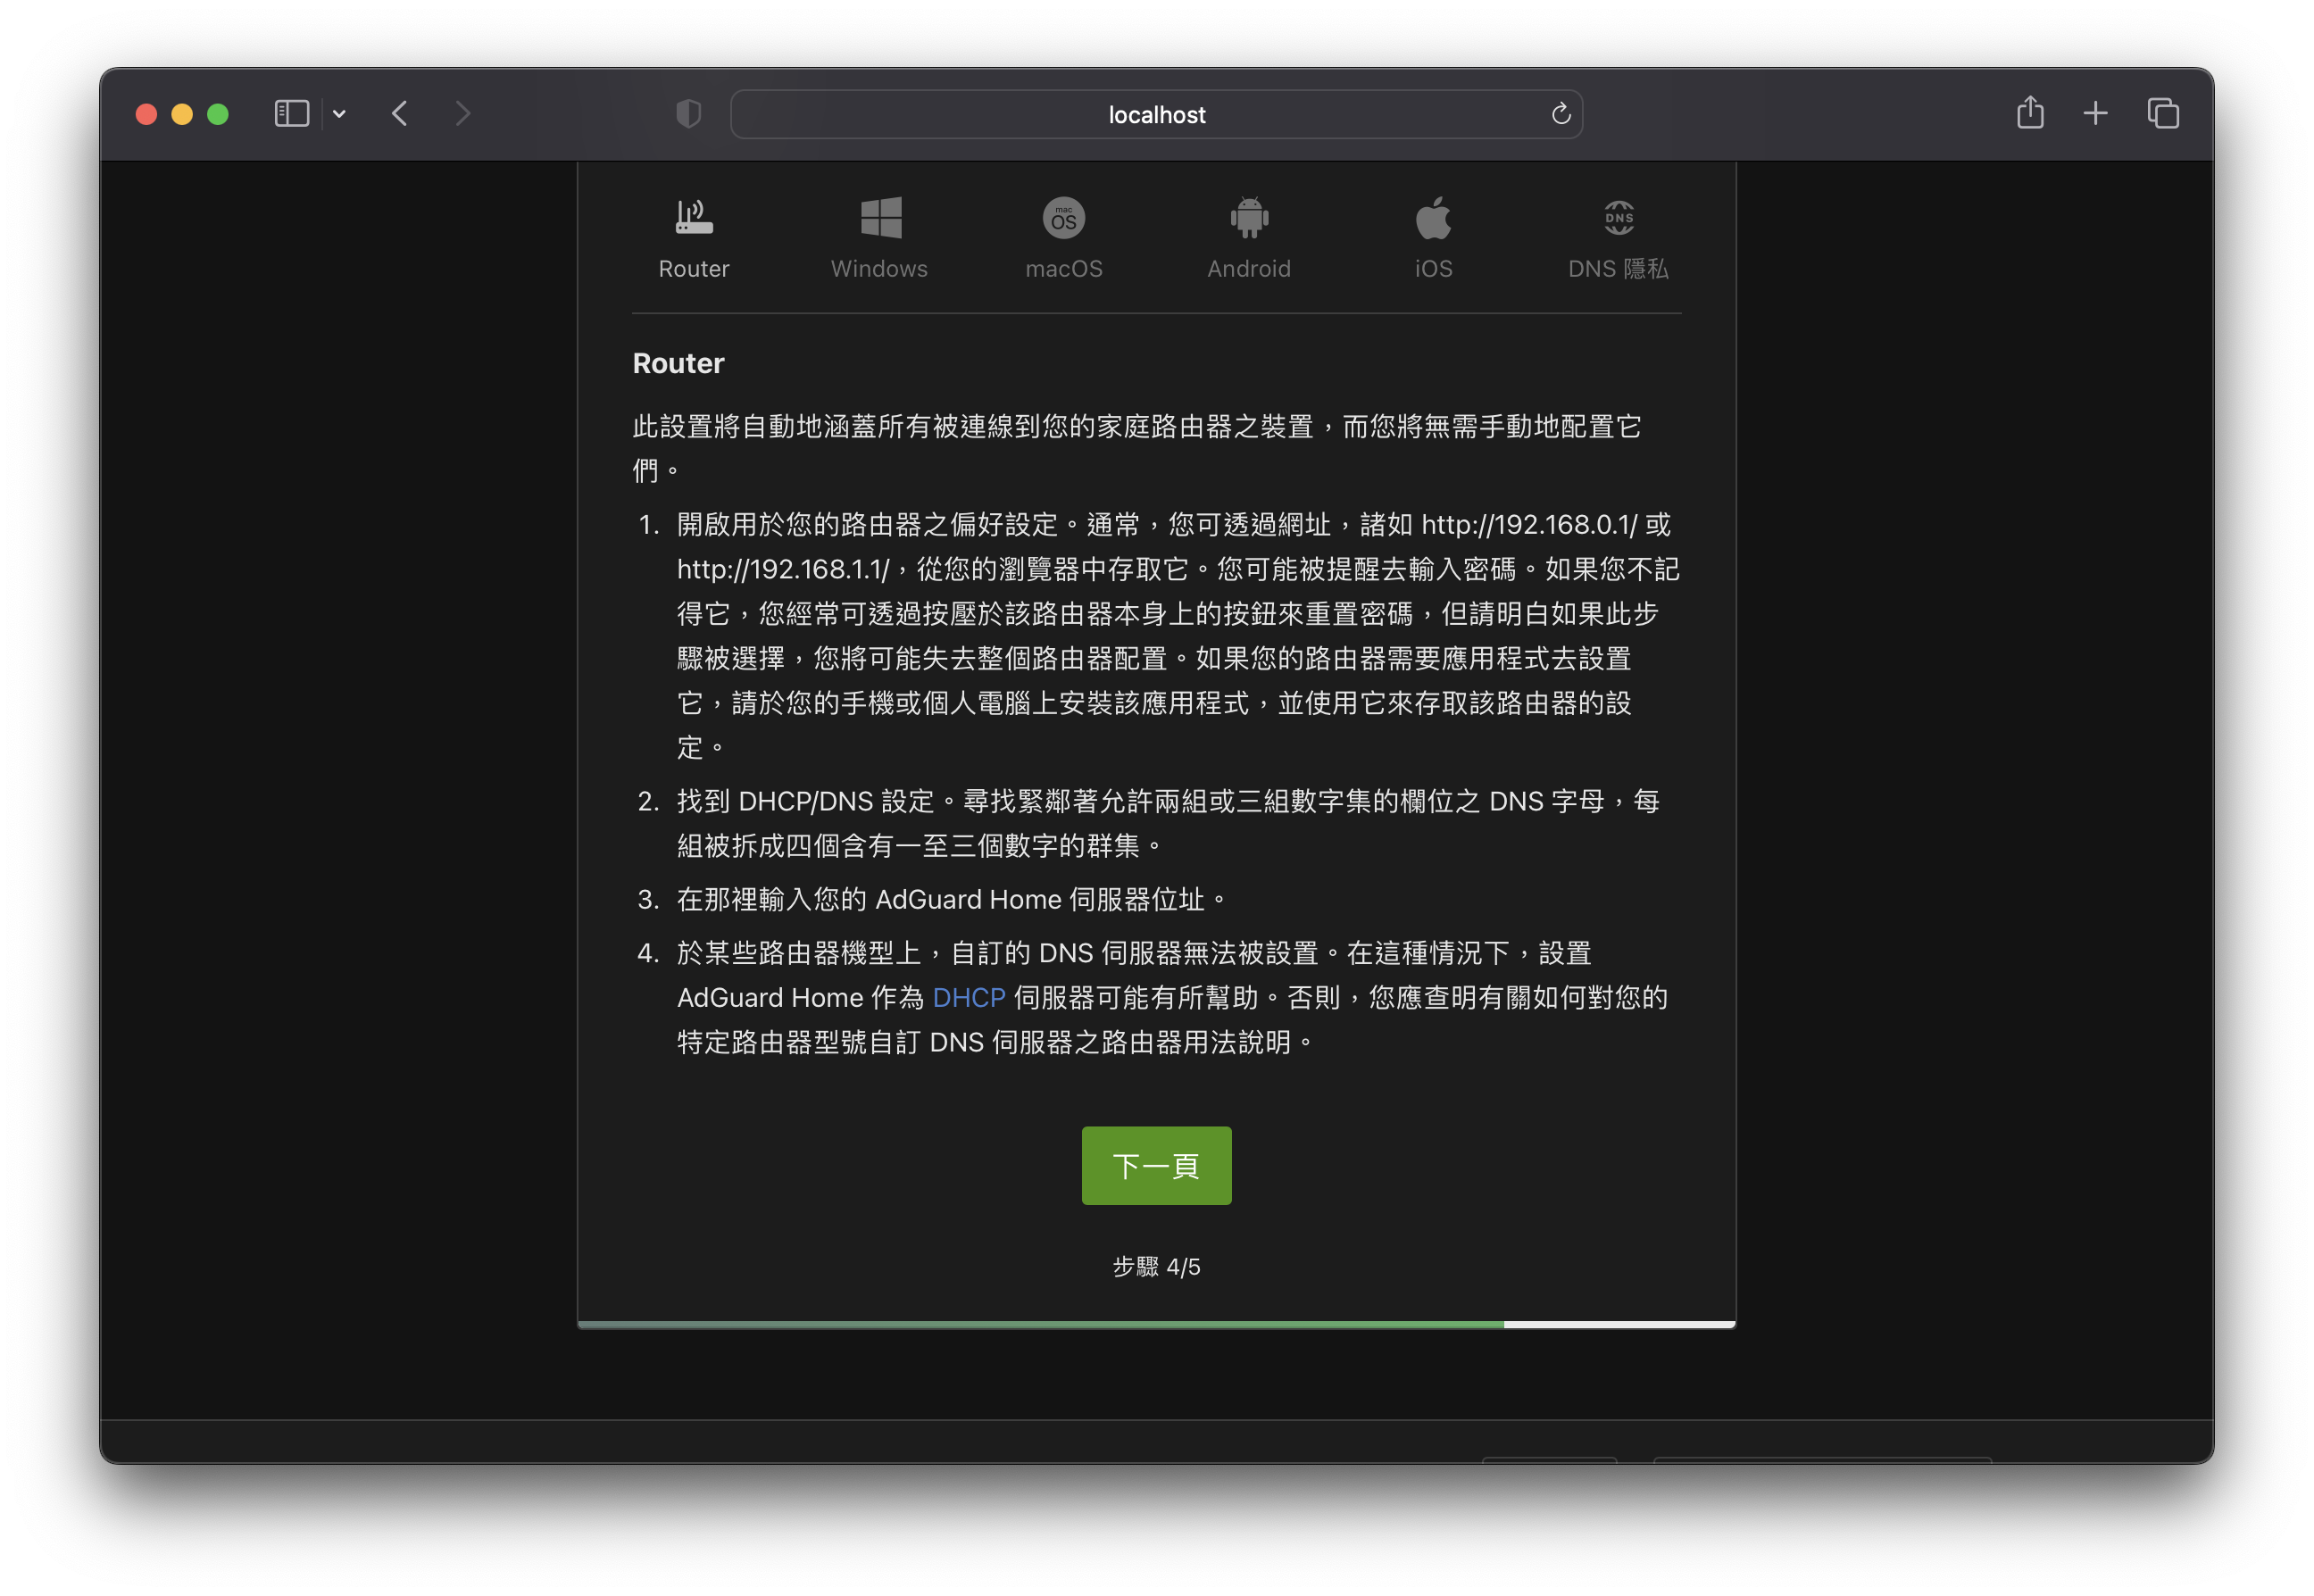This screenshot has height=1596, width=2314.
Task: Select the Apple iOS icon
Action: point(1432,217)
